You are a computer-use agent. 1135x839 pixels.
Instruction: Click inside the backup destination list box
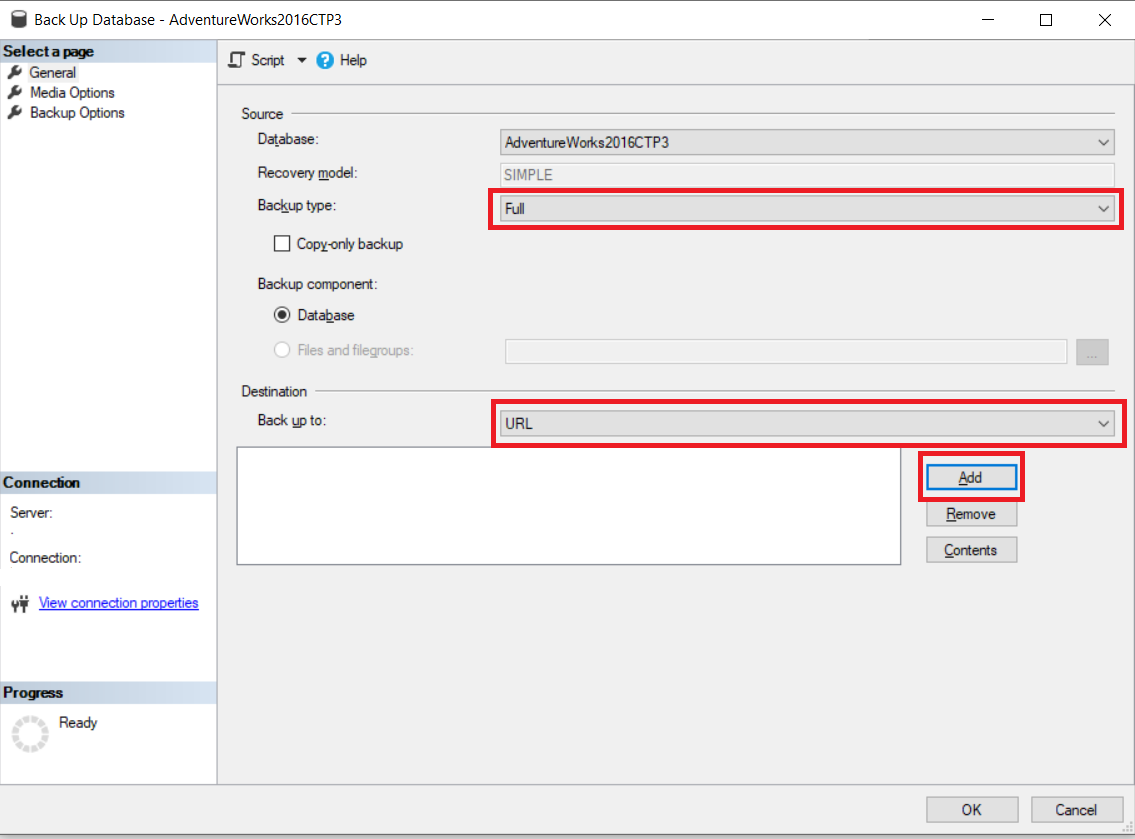tap(568, 506)
